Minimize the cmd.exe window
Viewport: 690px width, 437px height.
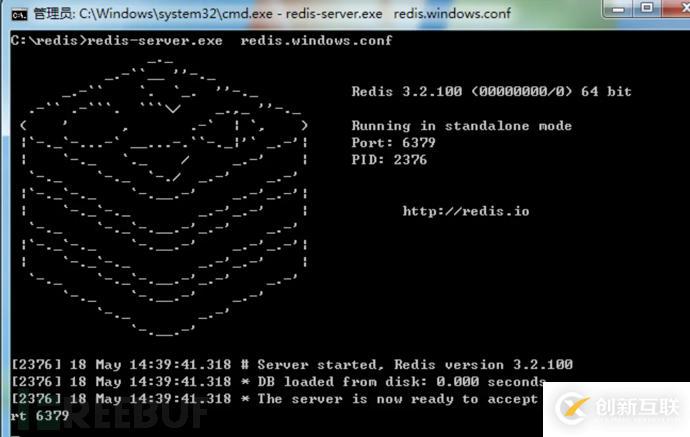pyautogui.click(x=618, y=8)
